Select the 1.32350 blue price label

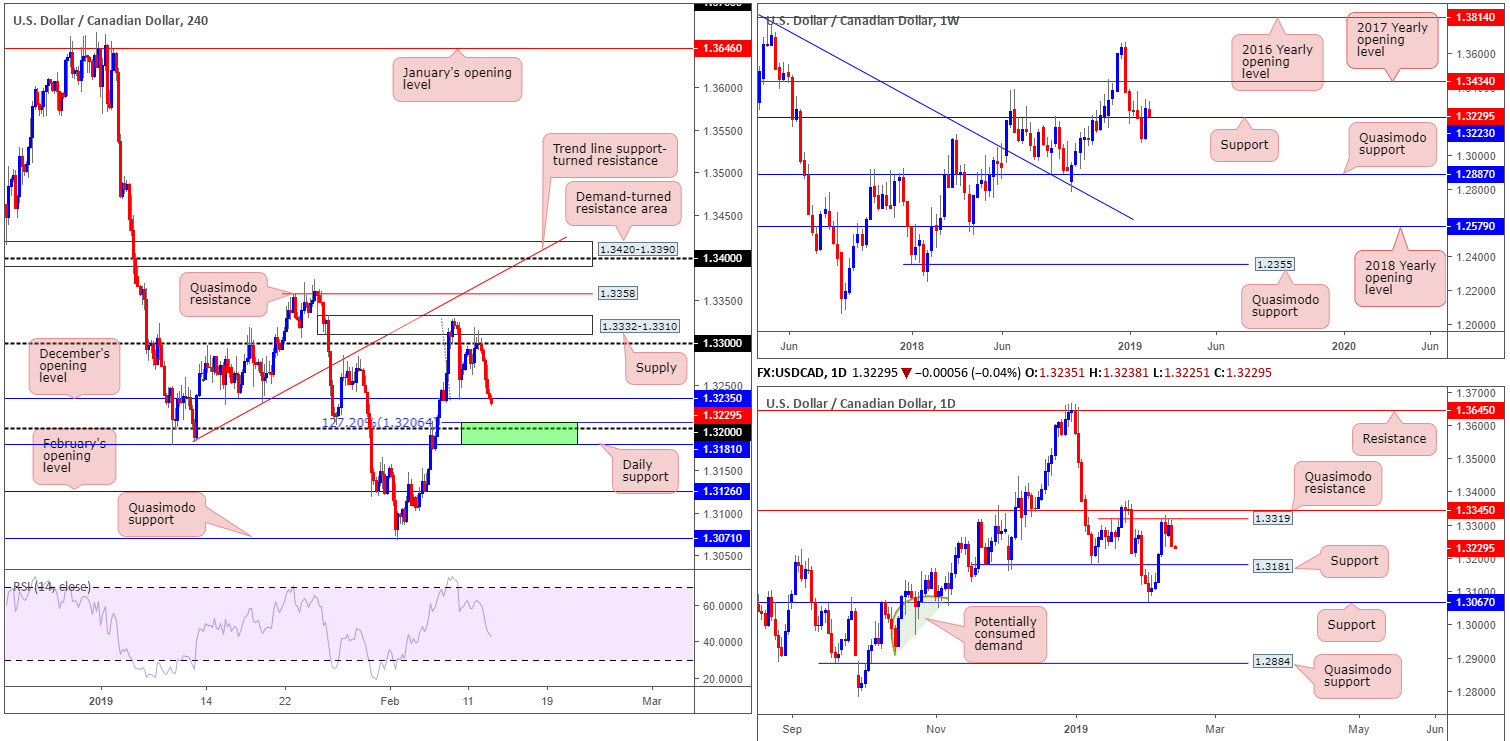tap(721, 398)
